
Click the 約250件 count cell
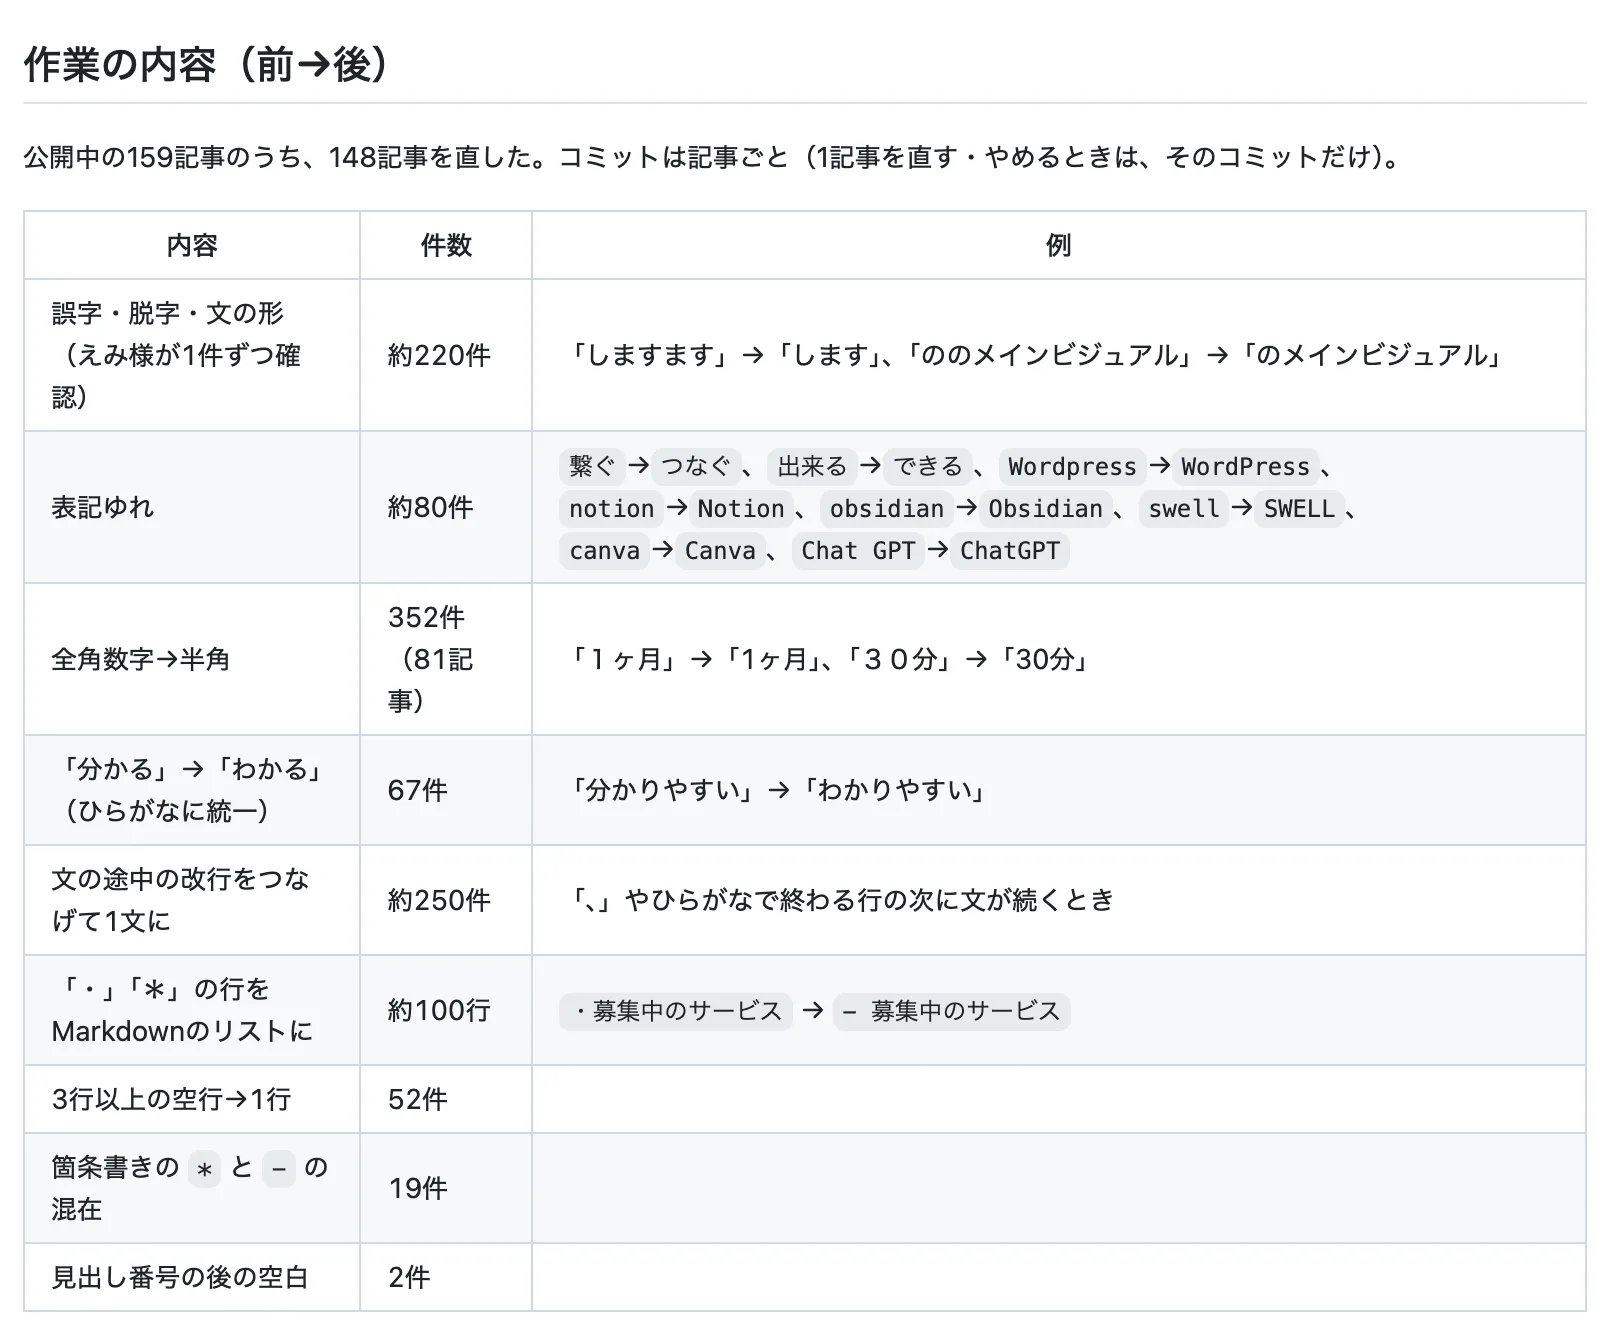tap(446, 900)
